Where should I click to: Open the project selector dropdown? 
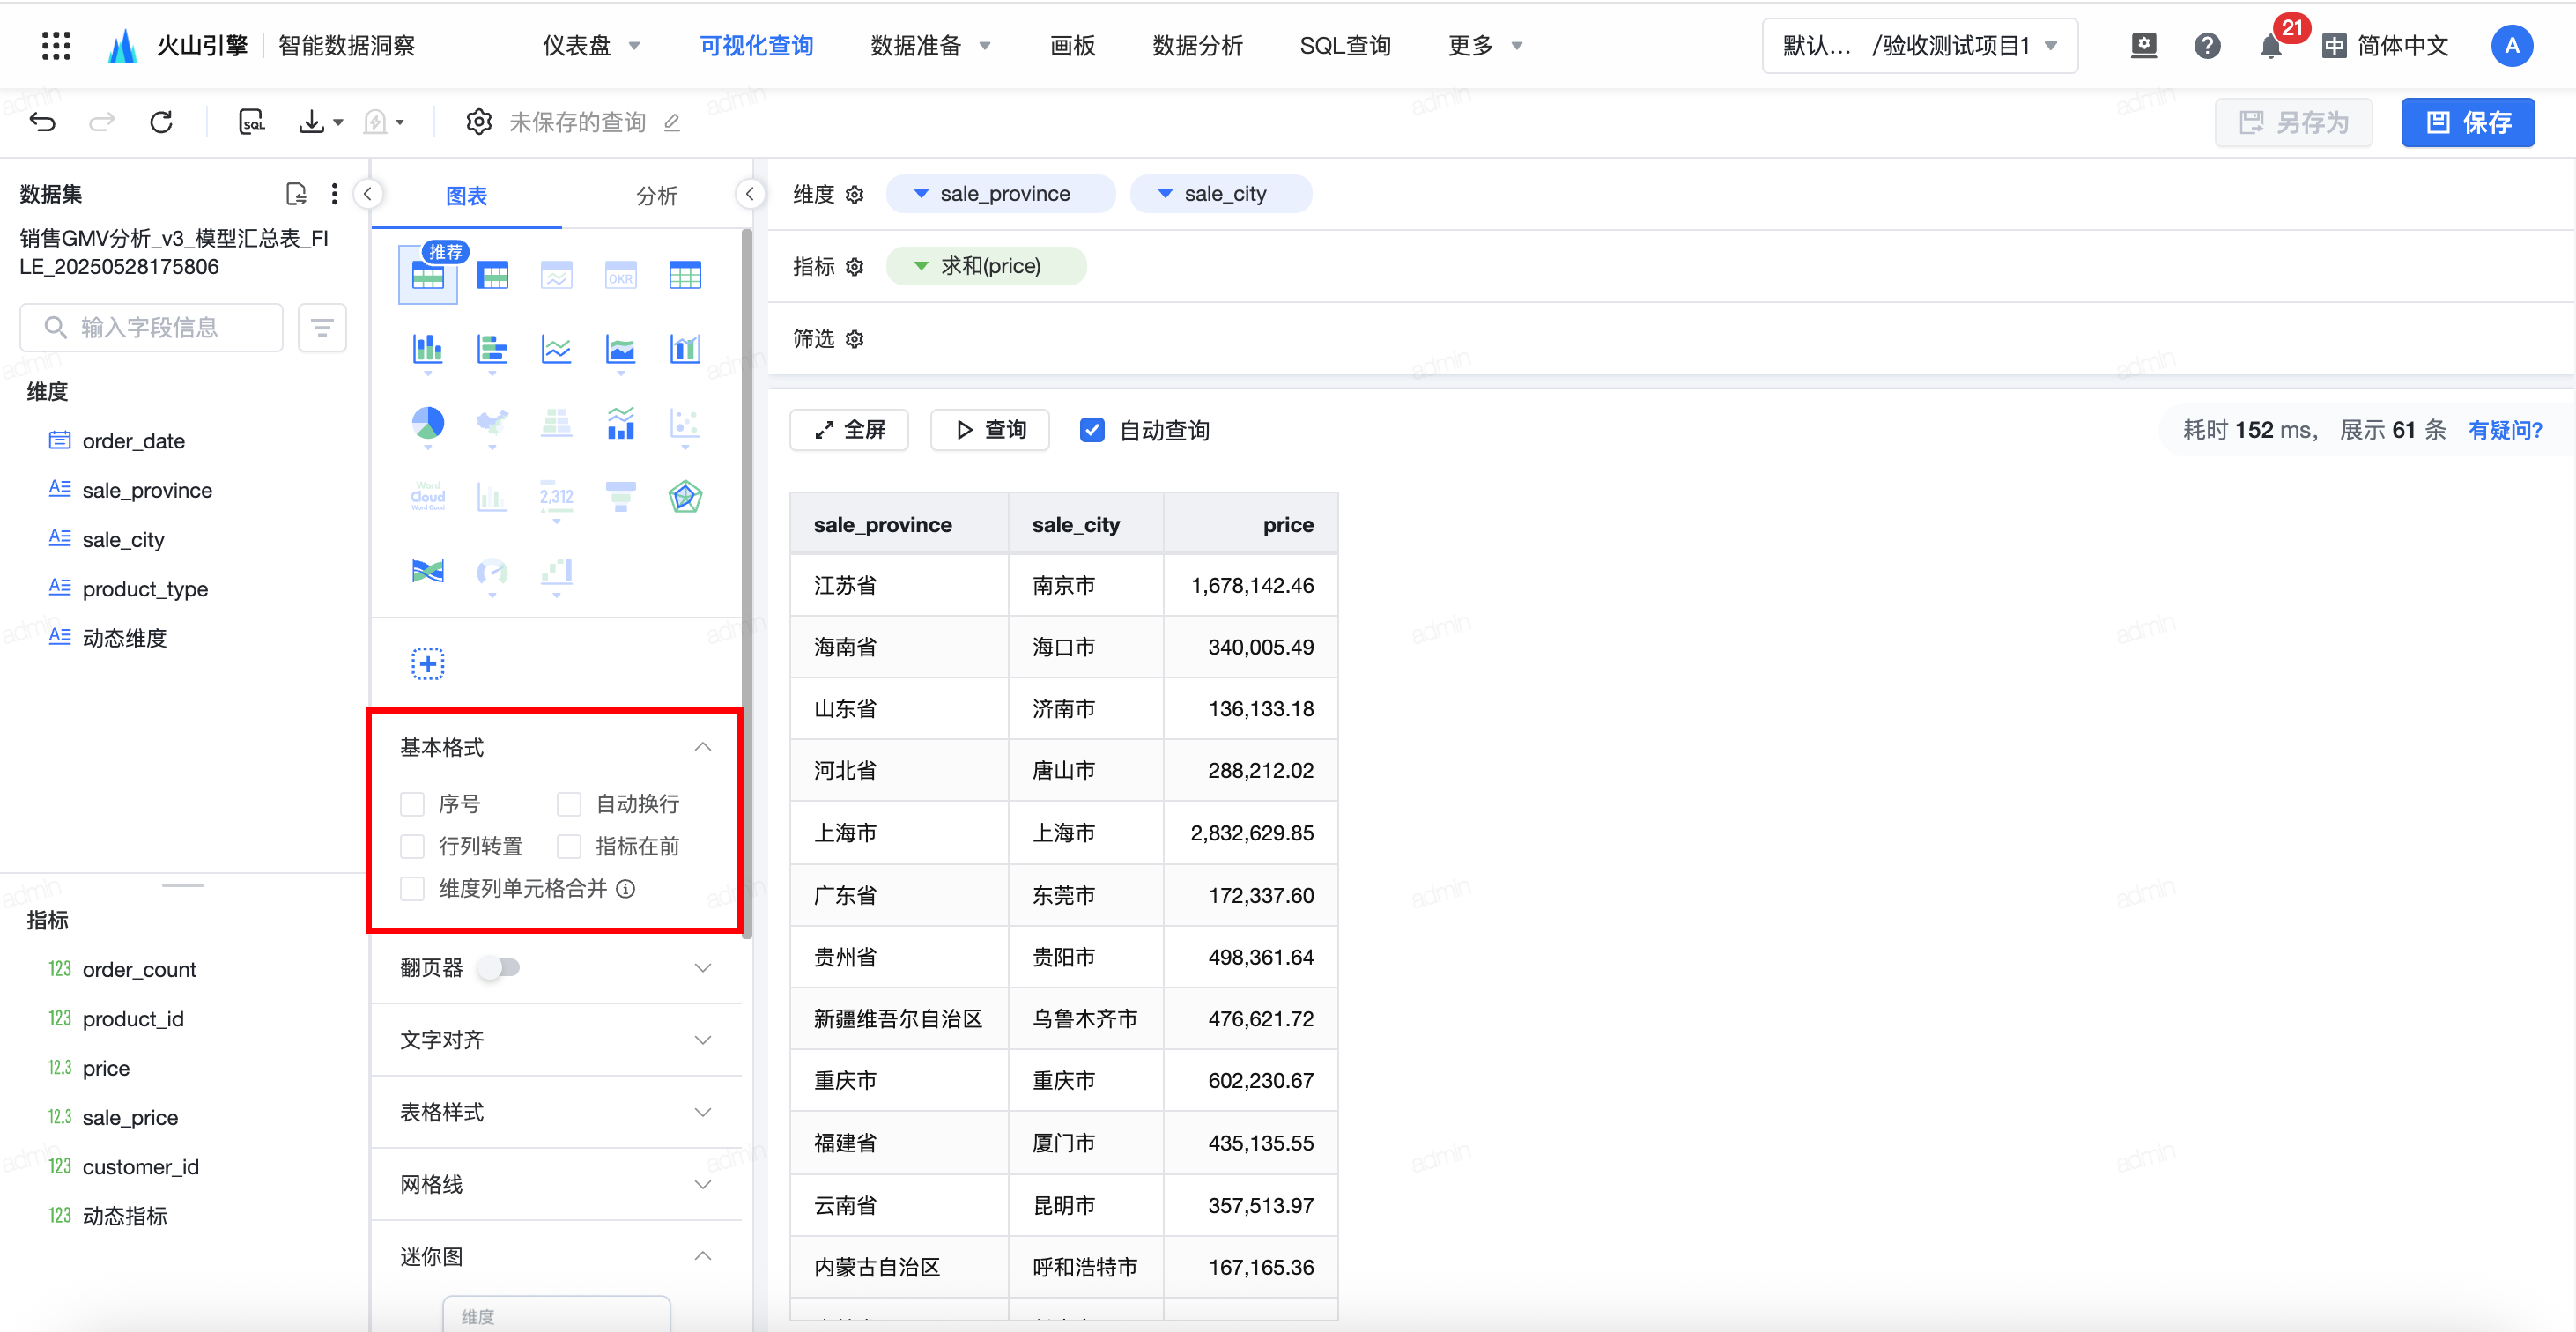click(1919, 46)
